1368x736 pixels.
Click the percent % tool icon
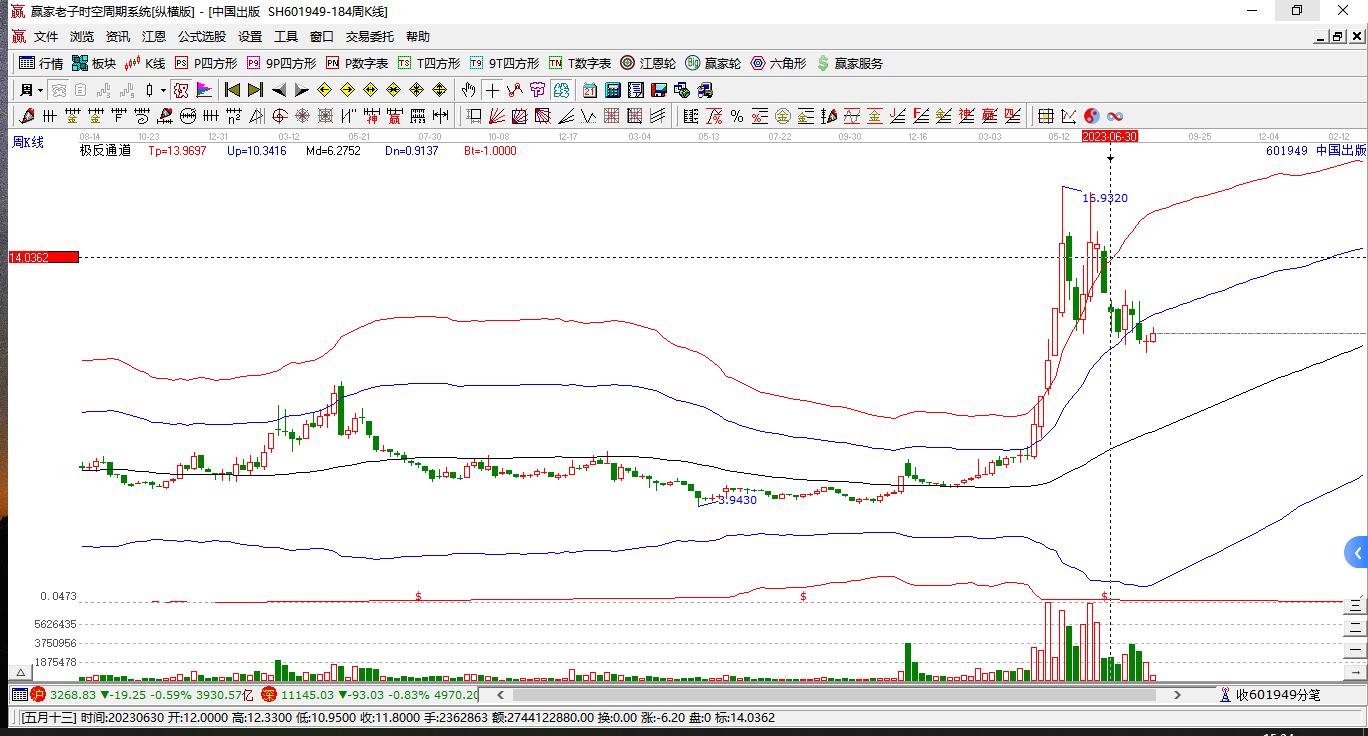pyautogui.click(x=737, y=116)
